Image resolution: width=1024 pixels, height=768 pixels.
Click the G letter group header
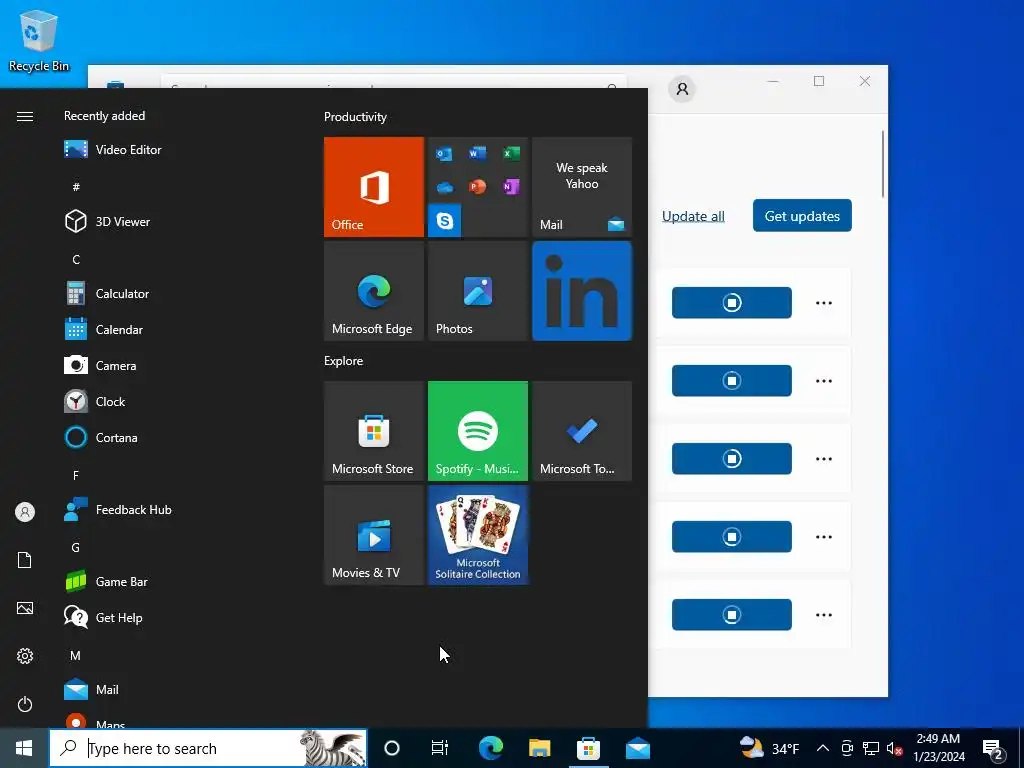[76, 547]
